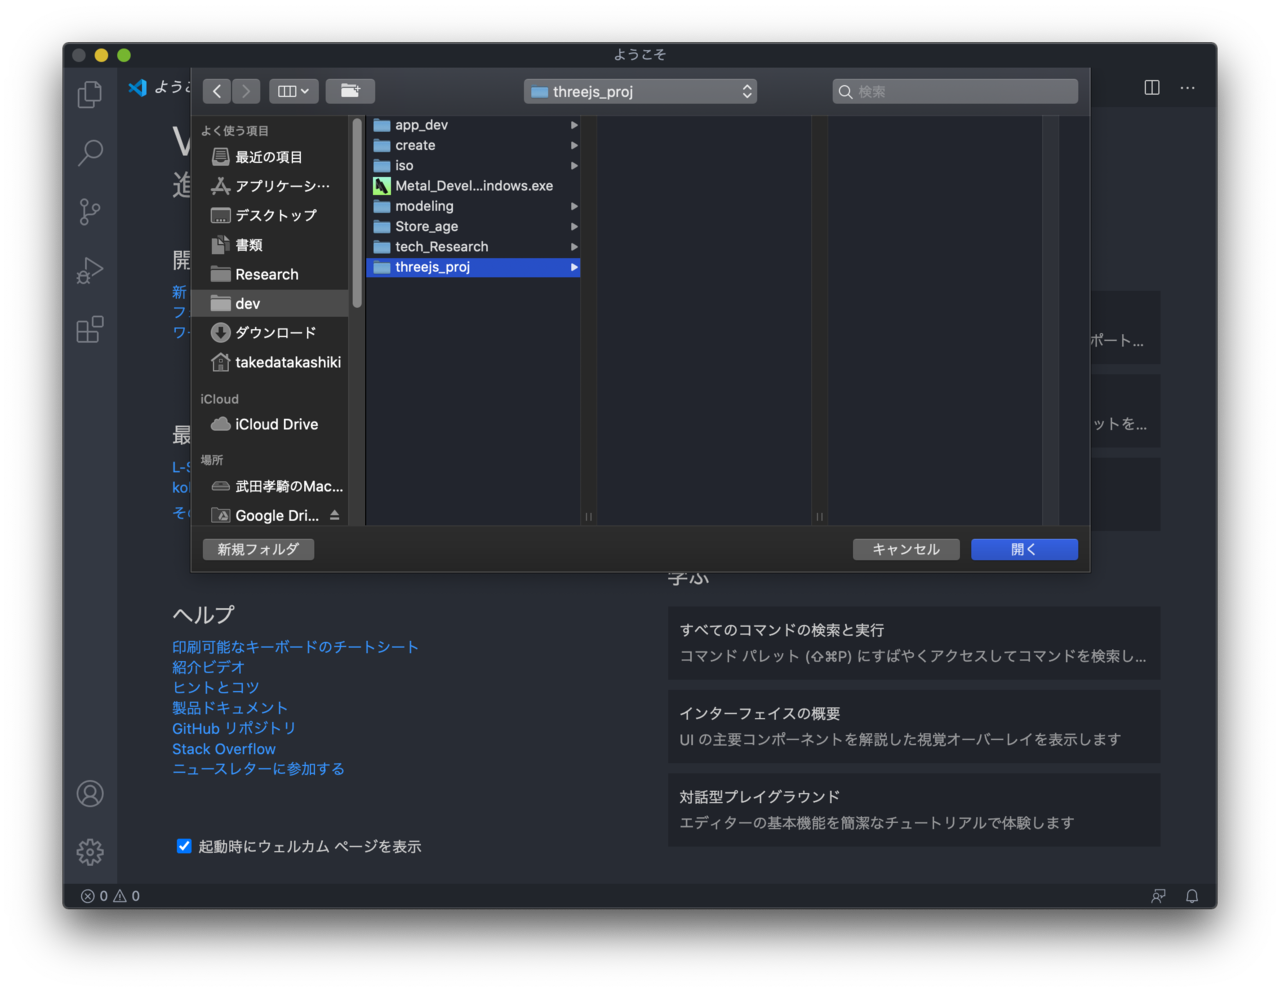Click the first column resize handle

(x=588, y=516)
